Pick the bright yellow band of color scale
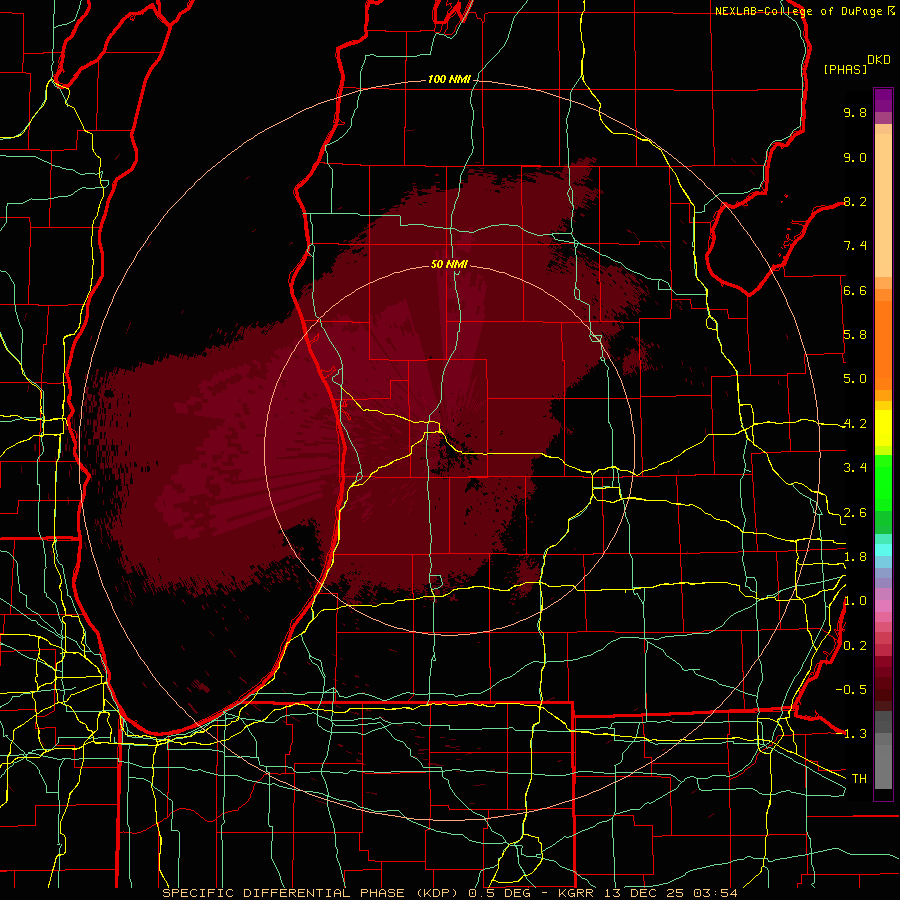The width and height of the screenshot is (900, 900). pyautogui.click(x=883, y=428)
